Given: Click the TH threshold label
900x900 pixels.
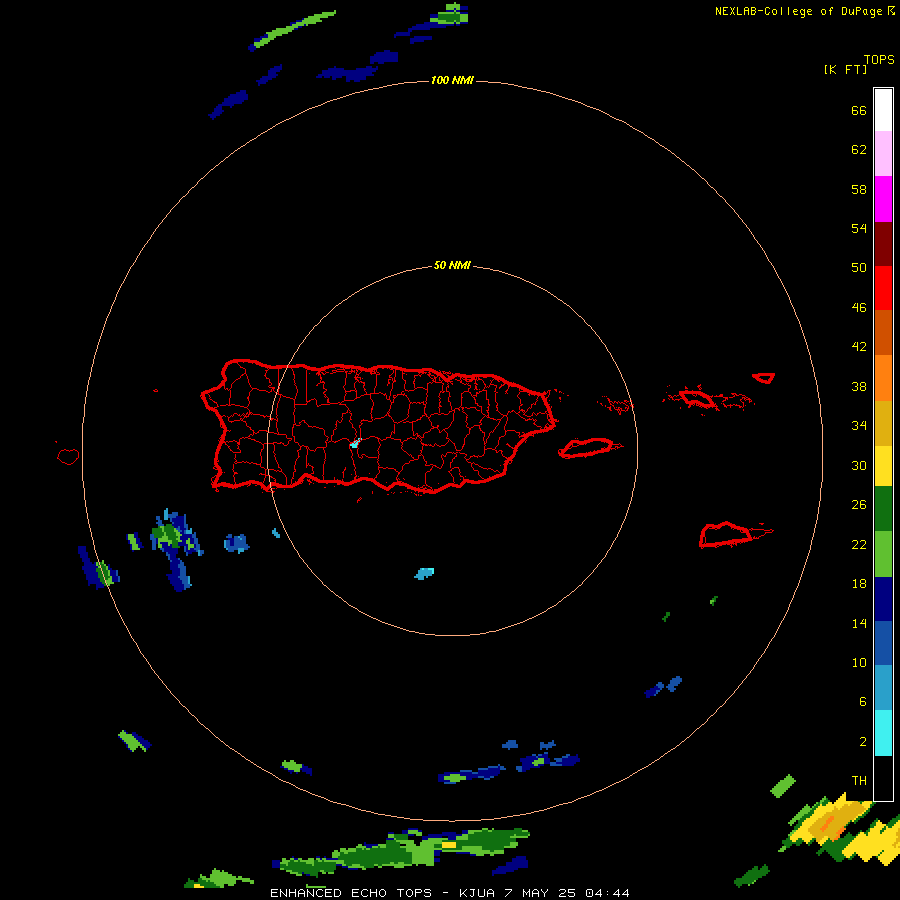Looking at the screenshot, I should [x=859, y=781].
